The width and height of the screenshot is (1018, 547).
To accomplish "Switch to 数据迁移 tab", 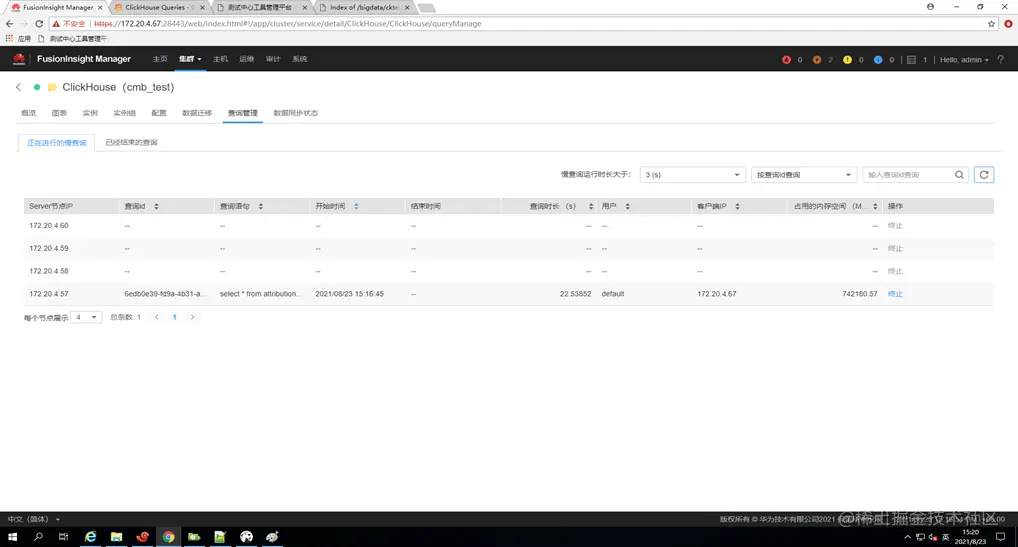I will (x=197, y=113).
